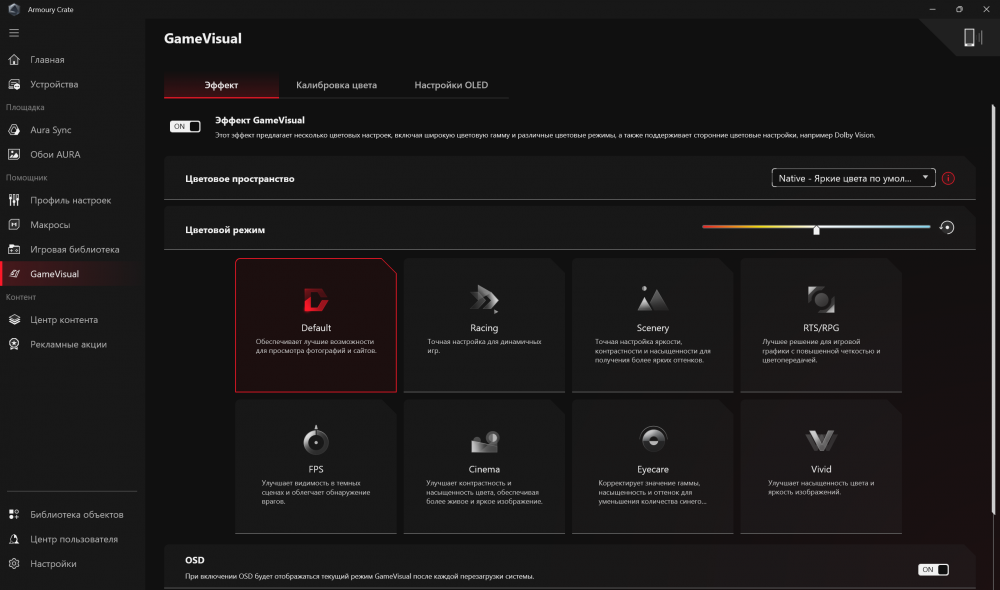Click the Racing mode arrows icon
The height and width of the screenshot is (590, 1000).
coord(484,299)
